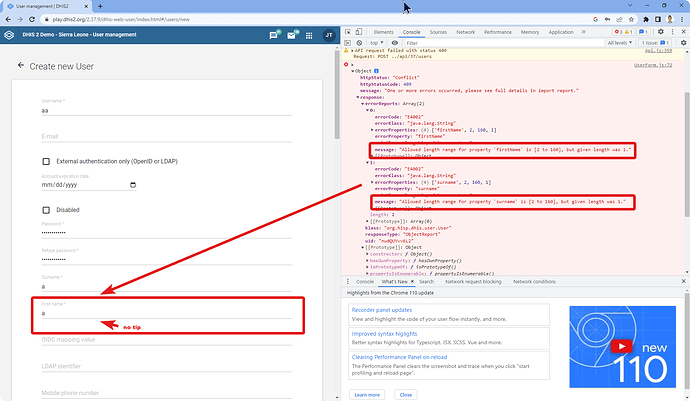The image size is (690, 401).
Task: Open the DHIS2 apps grid menu
Action: point(309,36)
